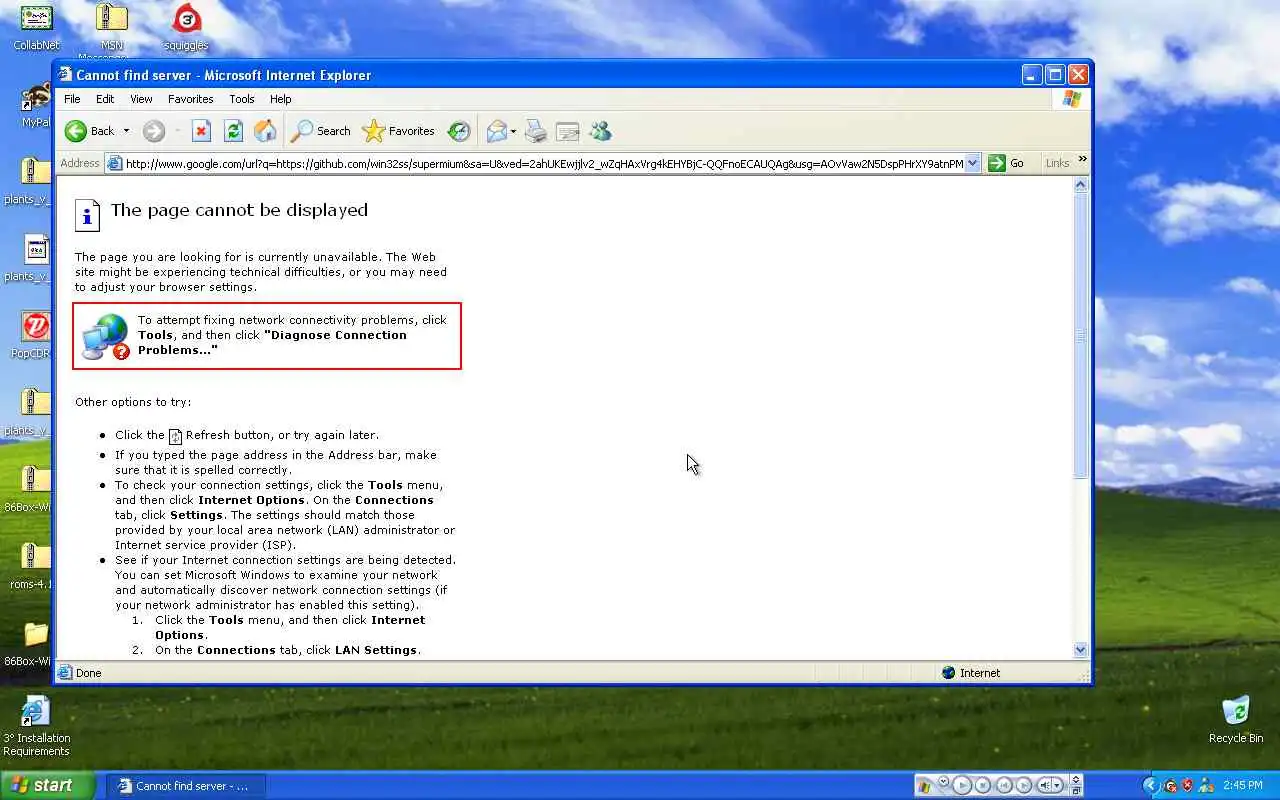Open the Media Player quick access dropdown

coord(943,783)
